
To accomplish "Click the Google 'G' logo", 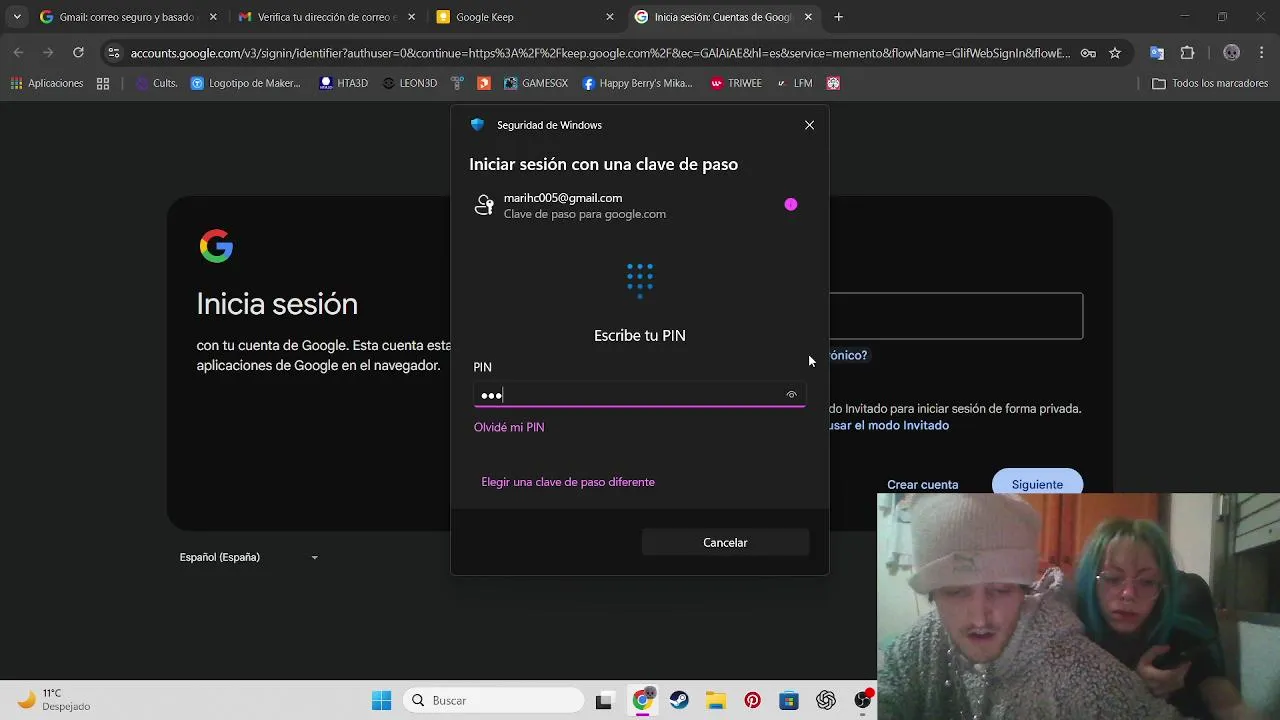I will [x=216, y=246].
